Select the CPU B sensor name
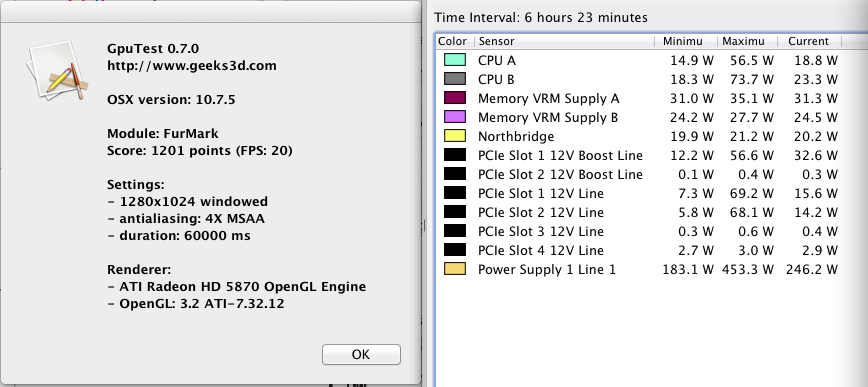The height and width of the screenshot is (387, 868). coord(496,80)
